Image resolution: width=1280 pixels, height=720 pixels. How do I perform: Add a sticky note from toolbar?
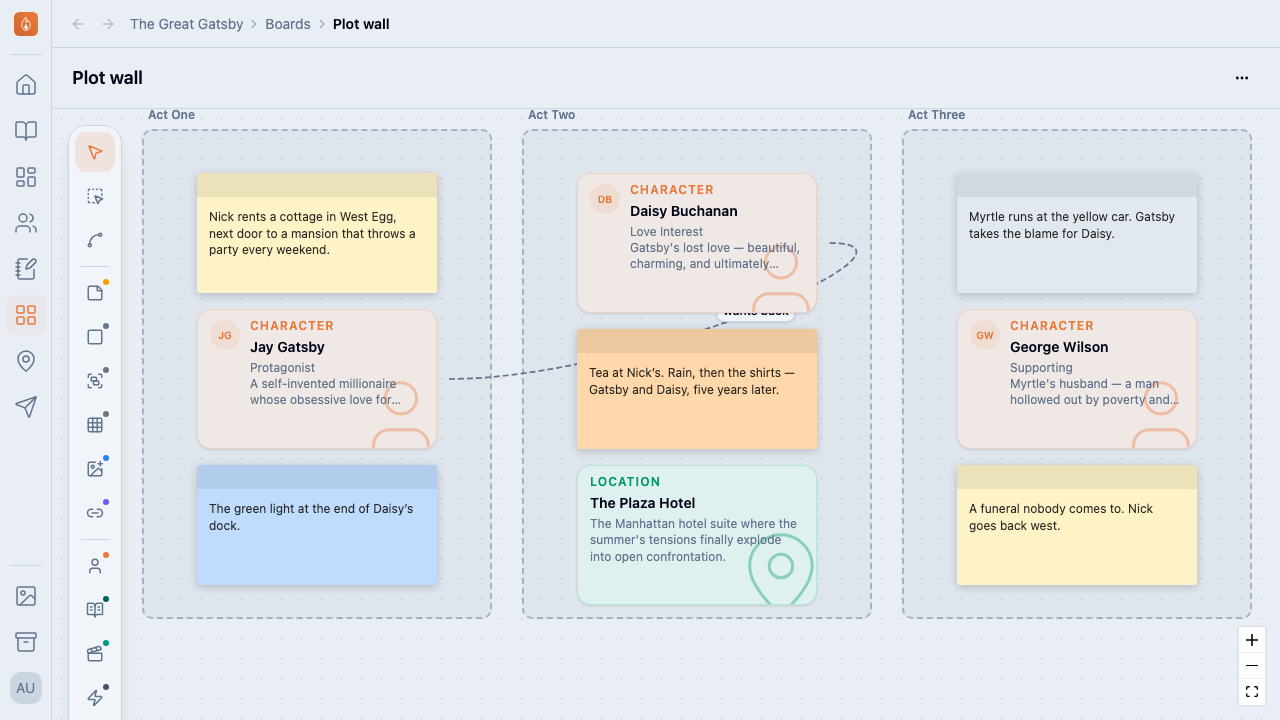click(95, 293)
